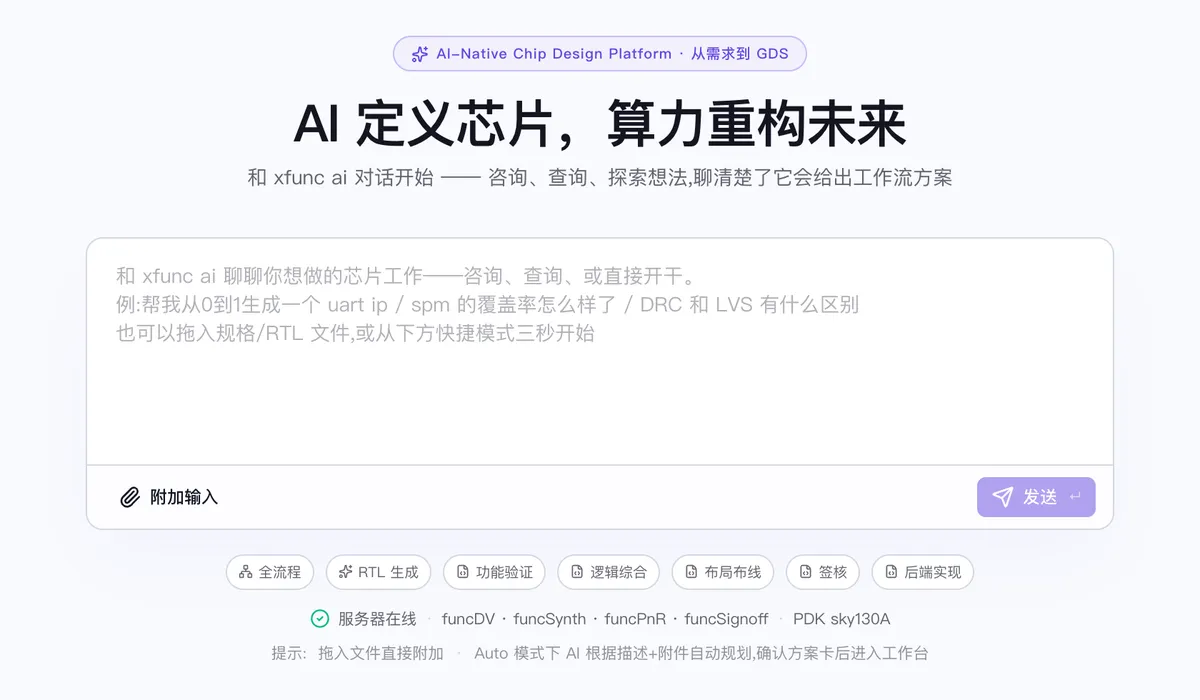Screen dimensions: 1200x700
Task: Select the RTL 生成 quick mode
Action: (x=379, y=572)
